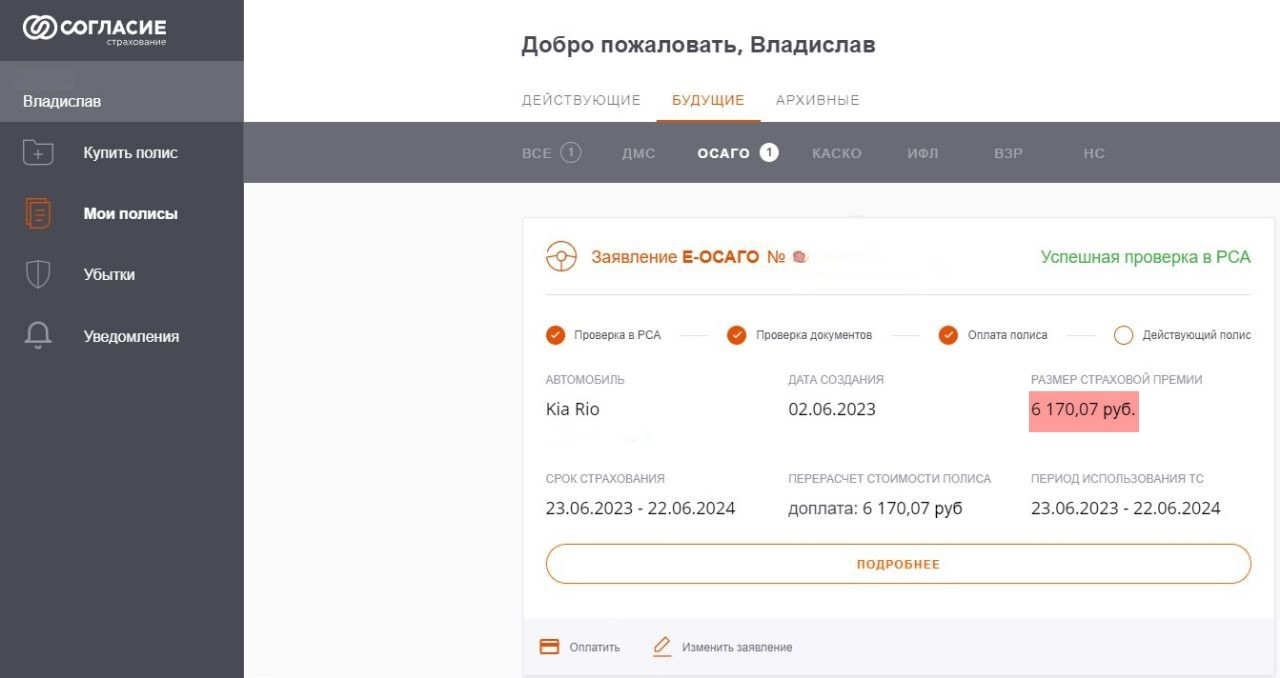
Task: Click the Оплата полиса step checkmark
Action: 948,335
